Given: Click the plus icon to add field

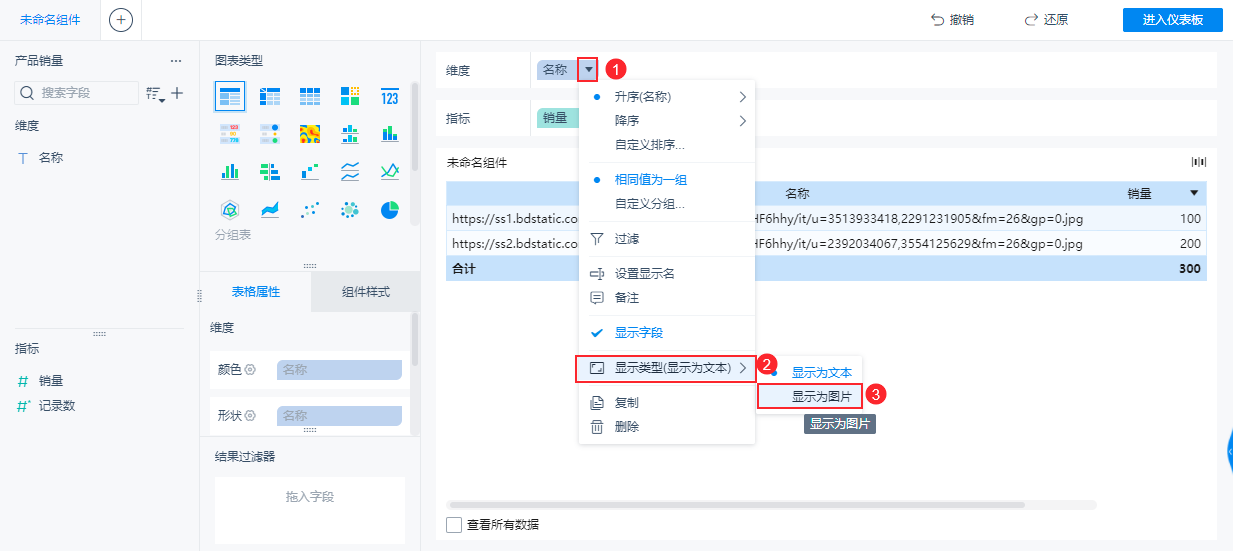Looking at the screenshot, I should tap(177, 93).
